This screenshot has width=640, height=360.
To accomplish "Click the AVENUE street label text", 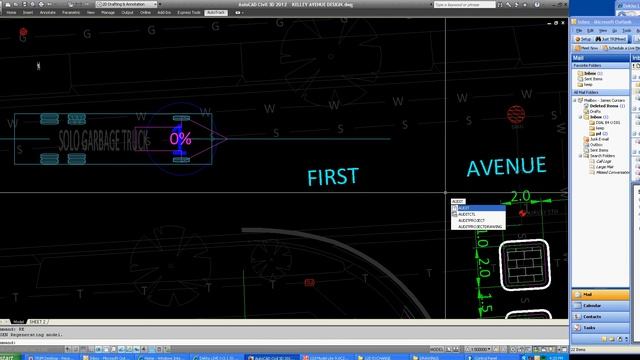I will click(506, 166).
